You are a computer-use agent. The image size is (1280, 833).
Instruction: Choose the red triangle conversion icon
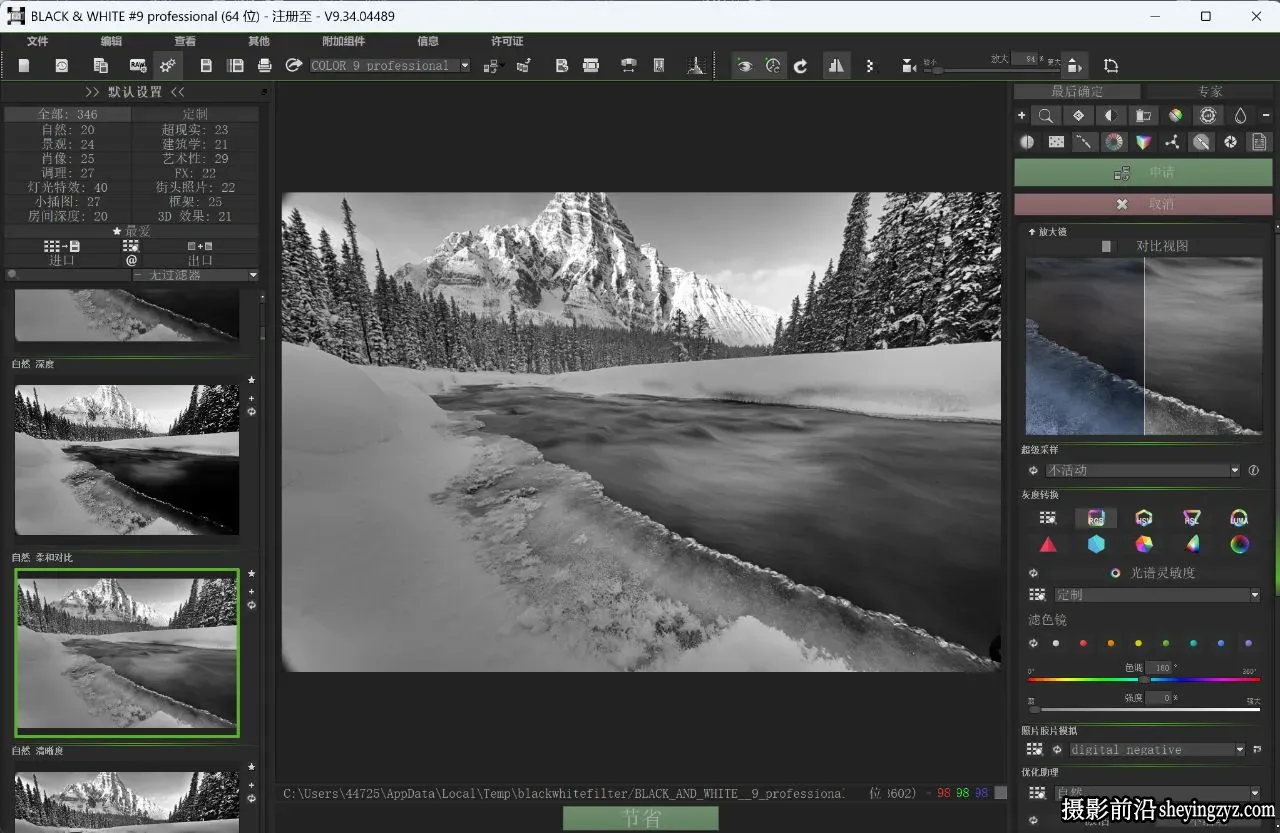(1048, 545)
